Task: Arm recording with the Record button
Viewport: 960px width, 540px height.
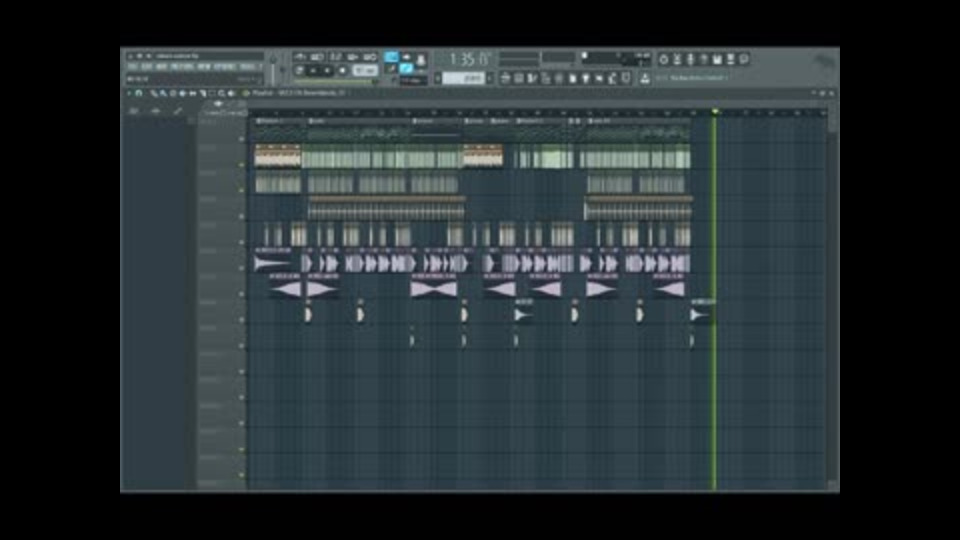Action: click(342, 70)
